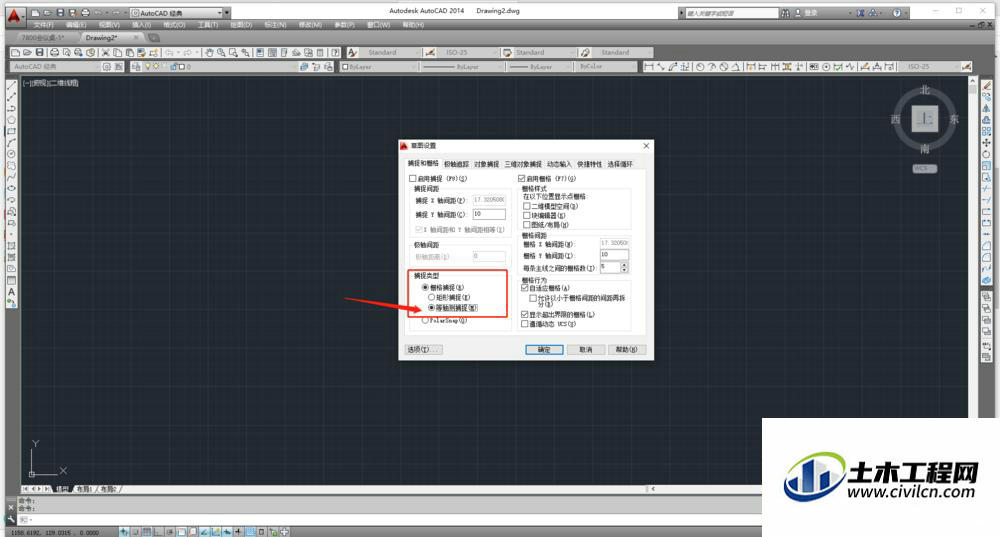The height and width of the screenshot is (537, 1000).
Task: Enable the 启用捕捉 (F9) checkbox
Action: (413, 179)
